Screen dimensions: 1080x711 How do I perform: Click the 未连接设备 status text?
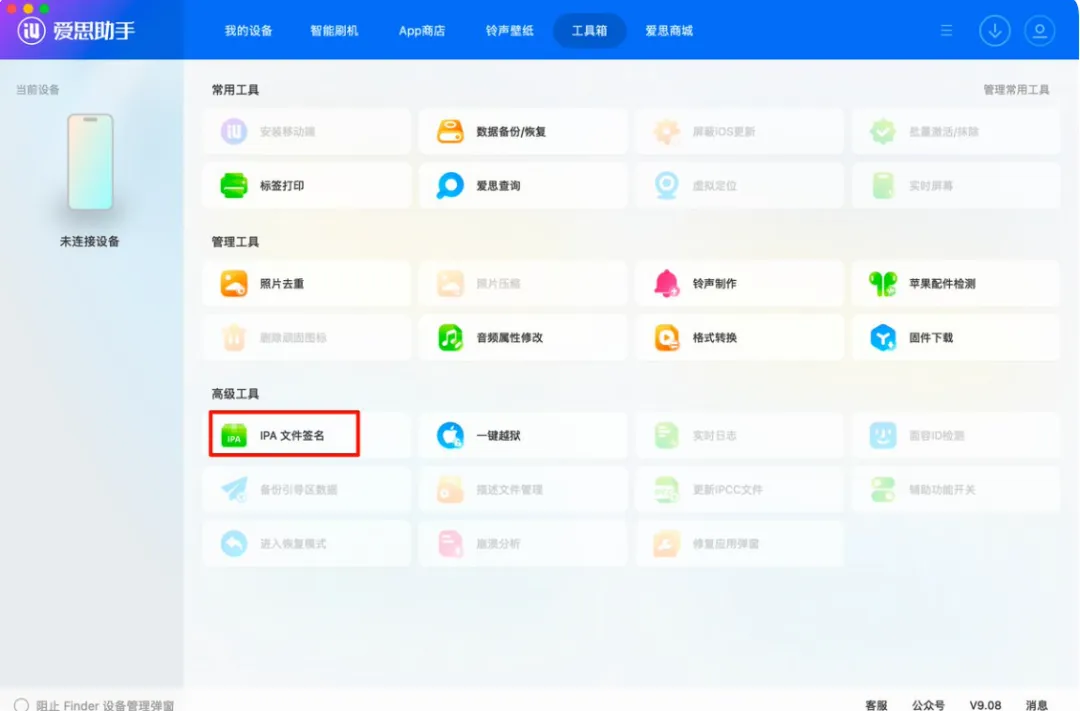pyautogui.click(x=90, y=241)
